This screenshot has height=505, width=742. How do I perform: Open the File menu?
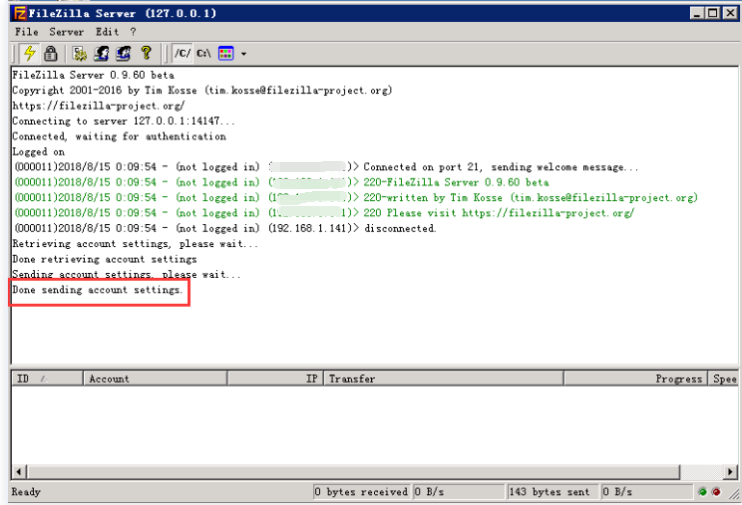click(x=26, y=32)
